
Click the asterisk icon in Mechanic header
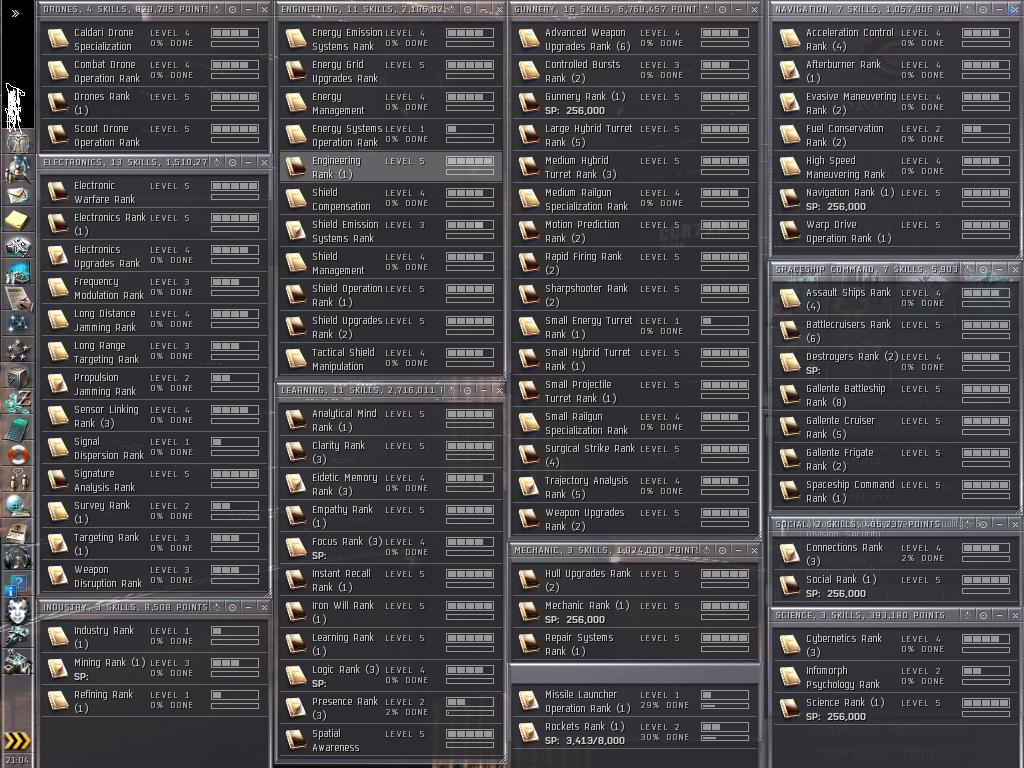tap(707, 550)
